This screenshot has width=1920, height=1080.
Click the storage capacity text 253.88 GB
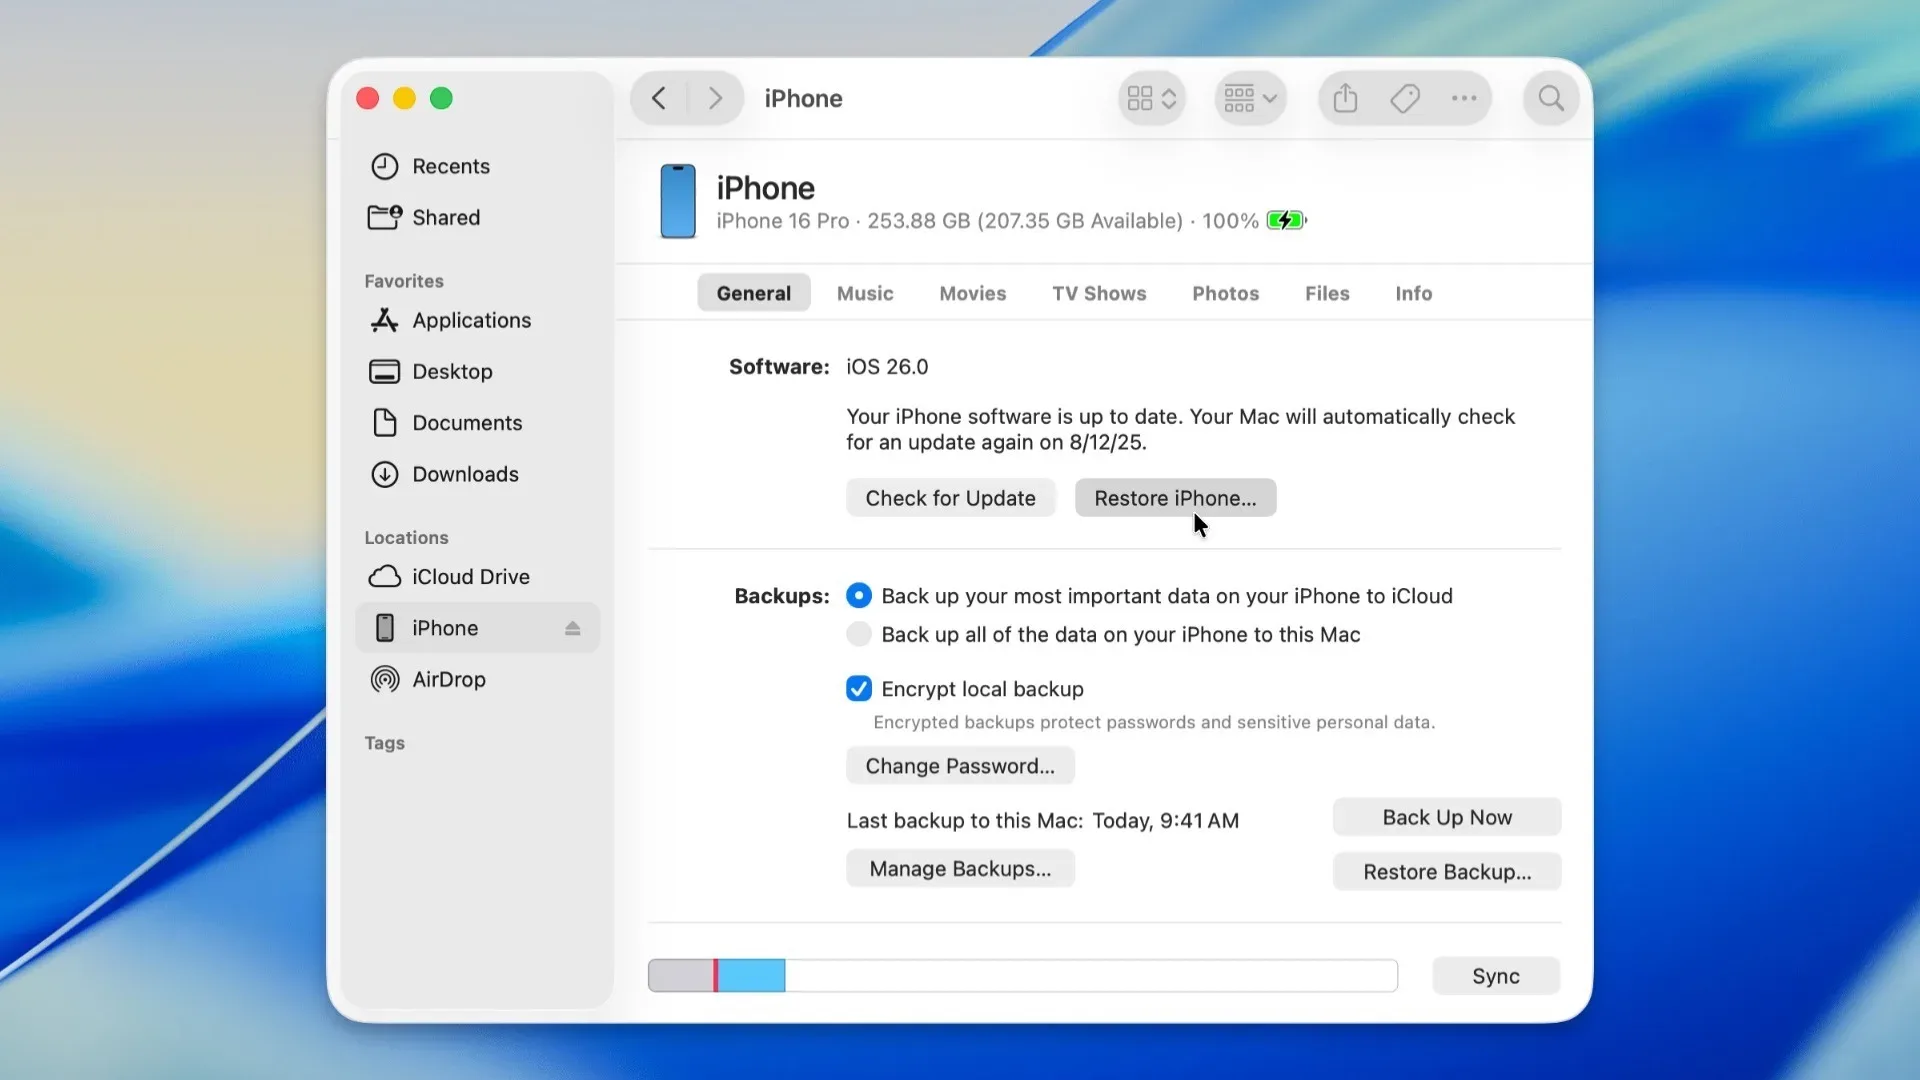918,221
